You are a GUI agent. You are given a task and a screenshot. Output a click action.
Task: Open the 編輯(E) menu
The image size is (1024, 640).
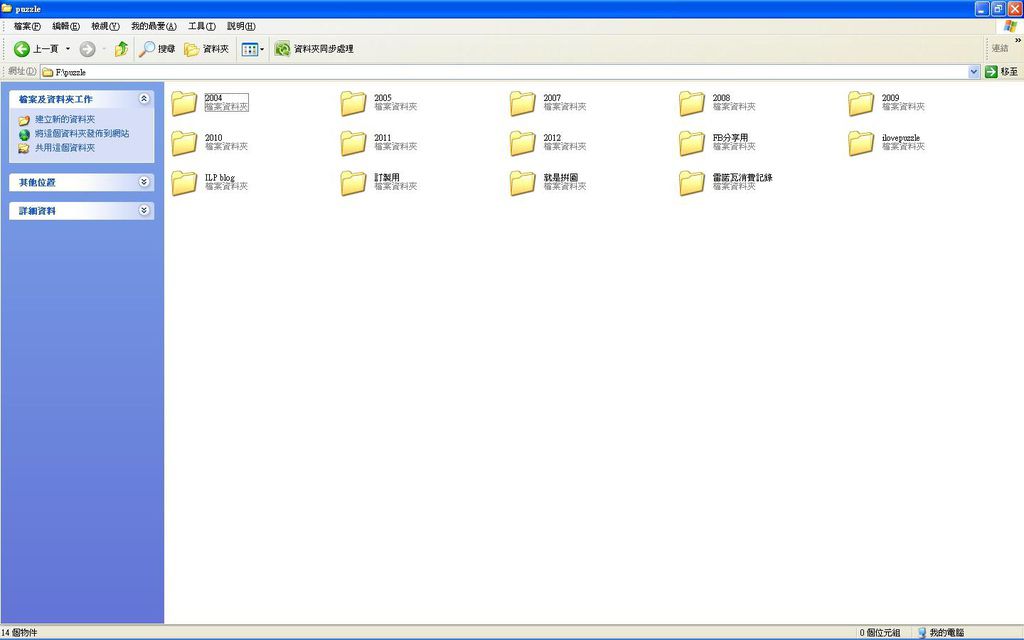pos(66,26)
